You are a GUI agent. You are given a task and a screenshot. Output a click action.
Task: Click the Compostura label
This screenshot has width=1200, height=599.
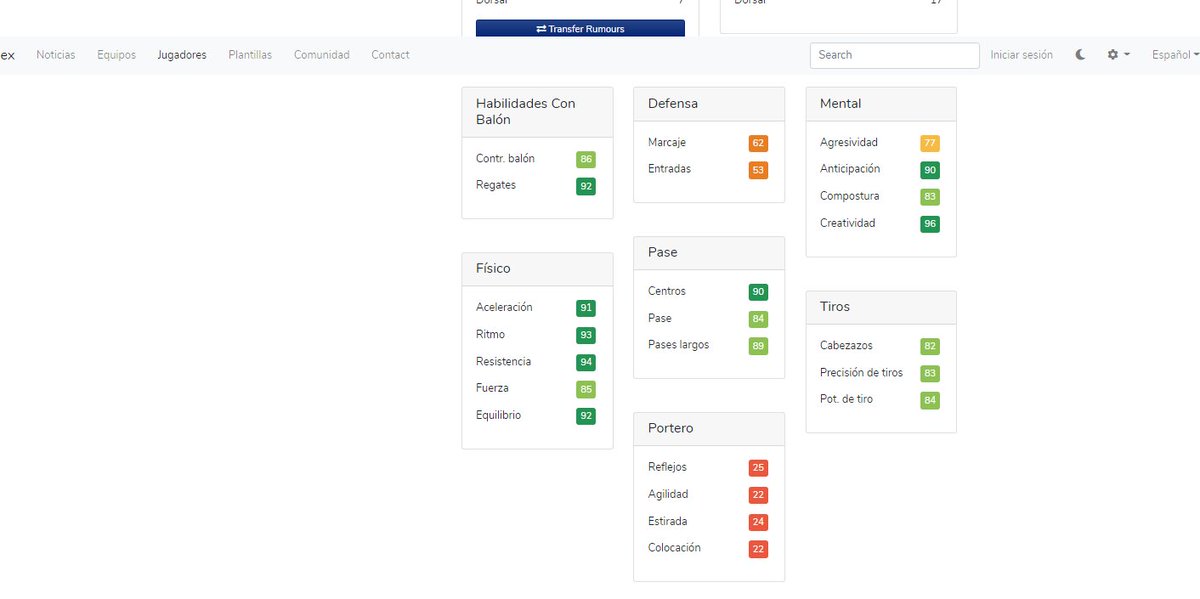point(850,196)
